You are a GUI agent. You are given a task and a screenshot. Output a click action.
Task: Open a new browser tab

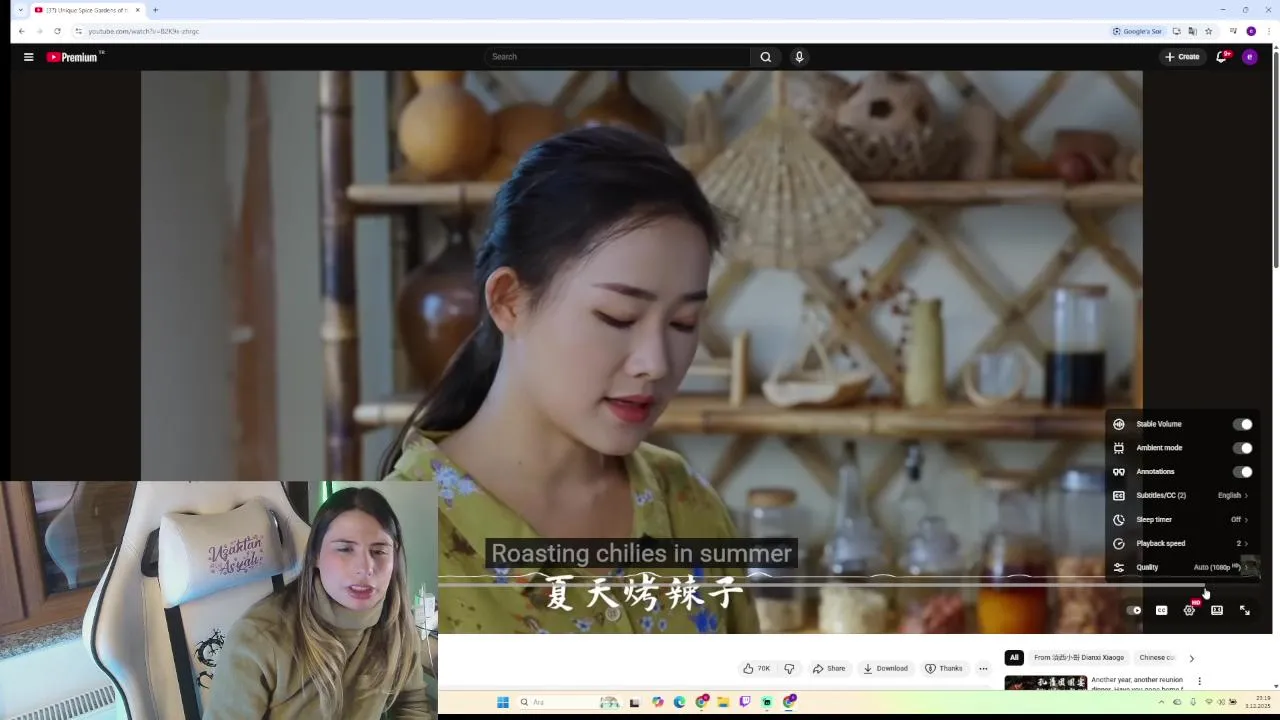[155, 10]
